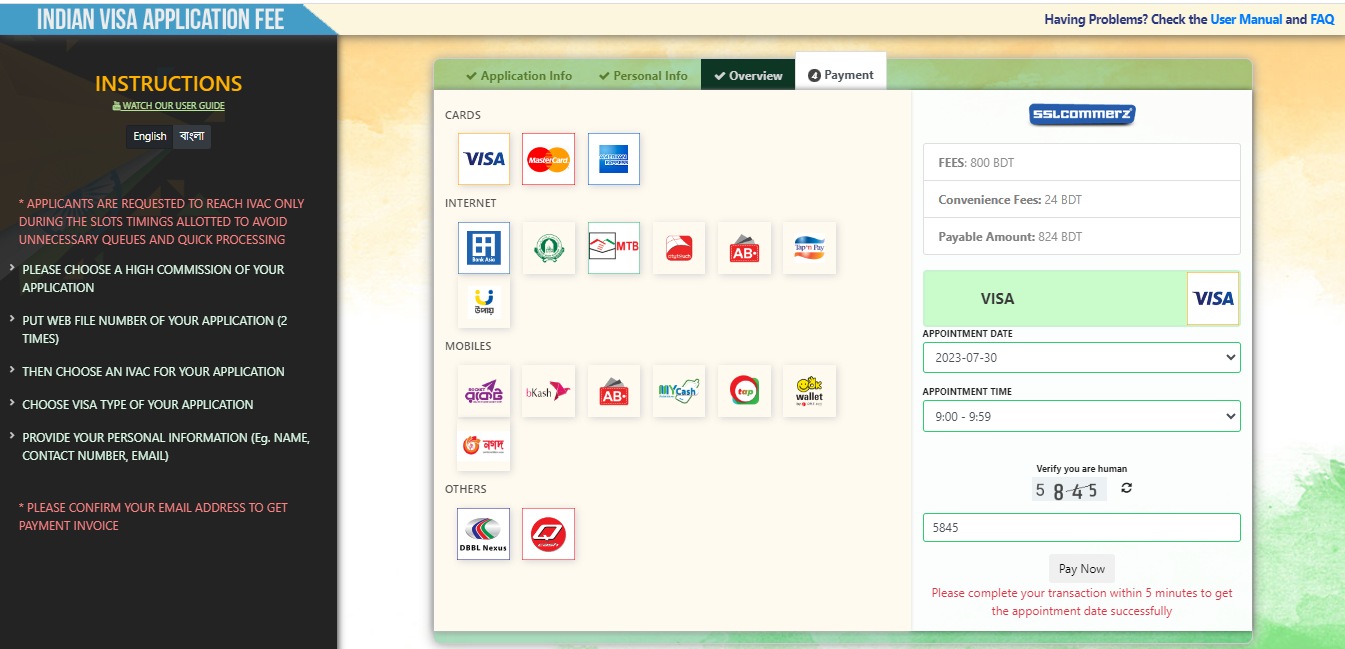Select MTB internet banking

pyautogui.click(x=614, y=248)
